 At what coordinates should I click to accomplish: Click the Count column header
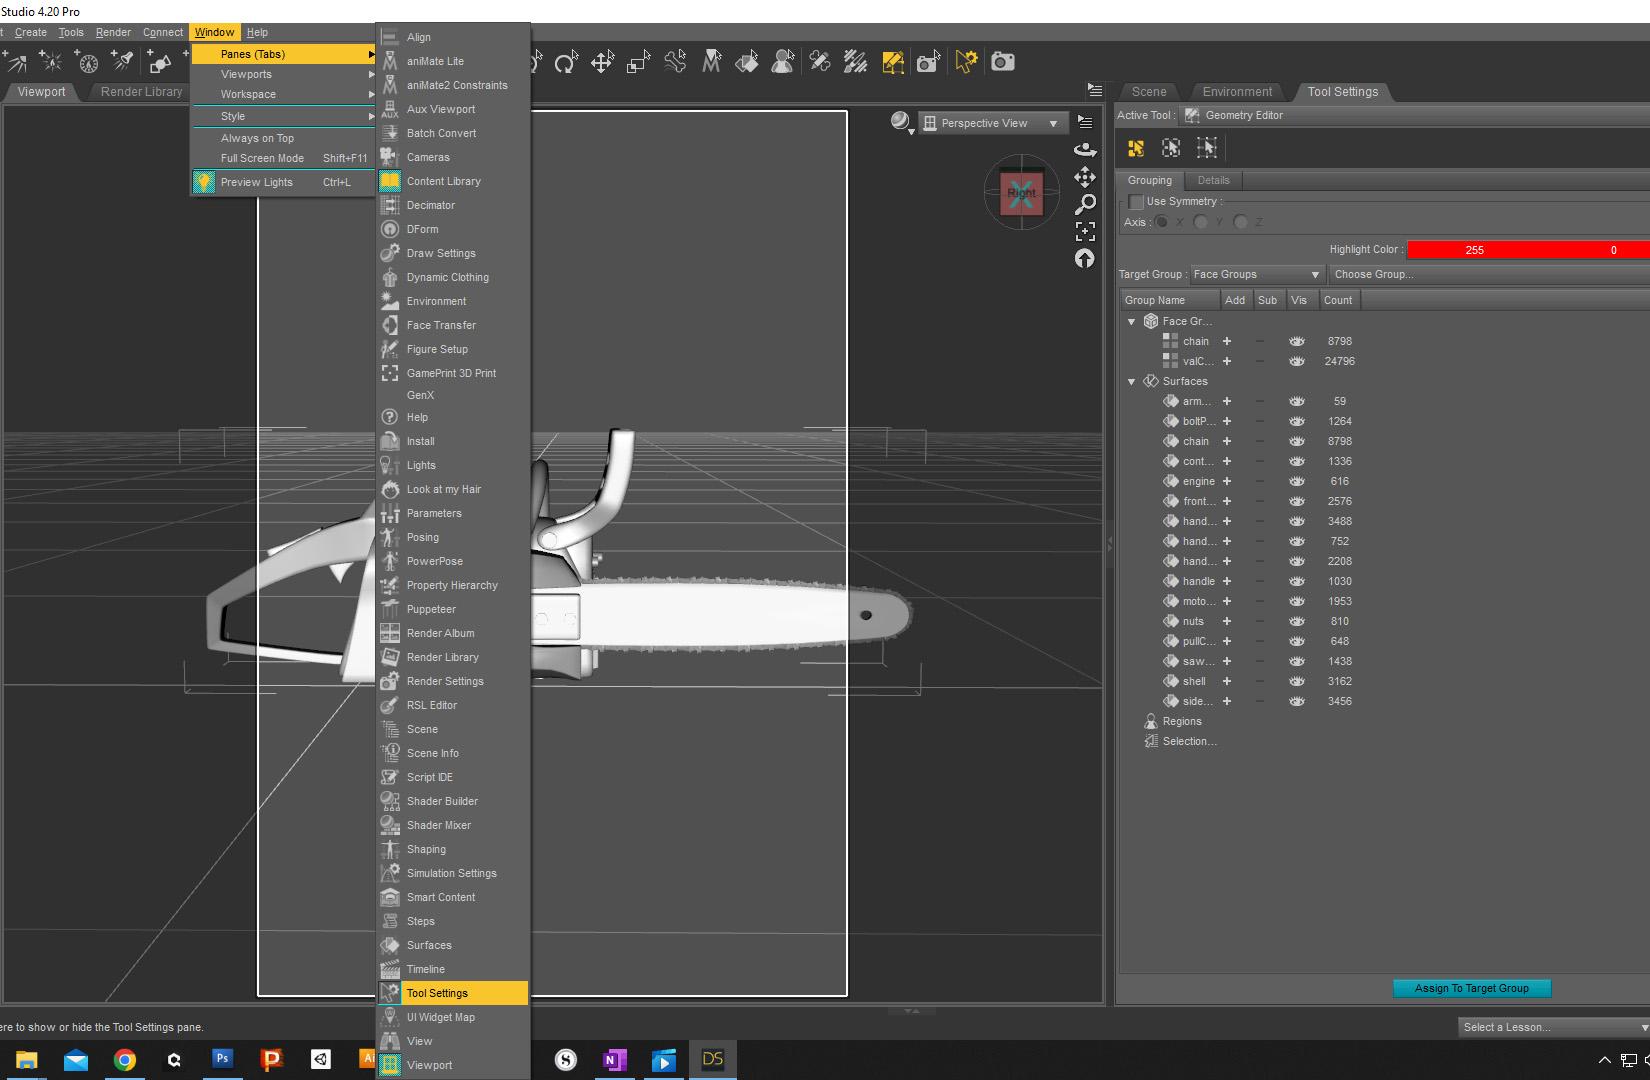[1338, 300]
